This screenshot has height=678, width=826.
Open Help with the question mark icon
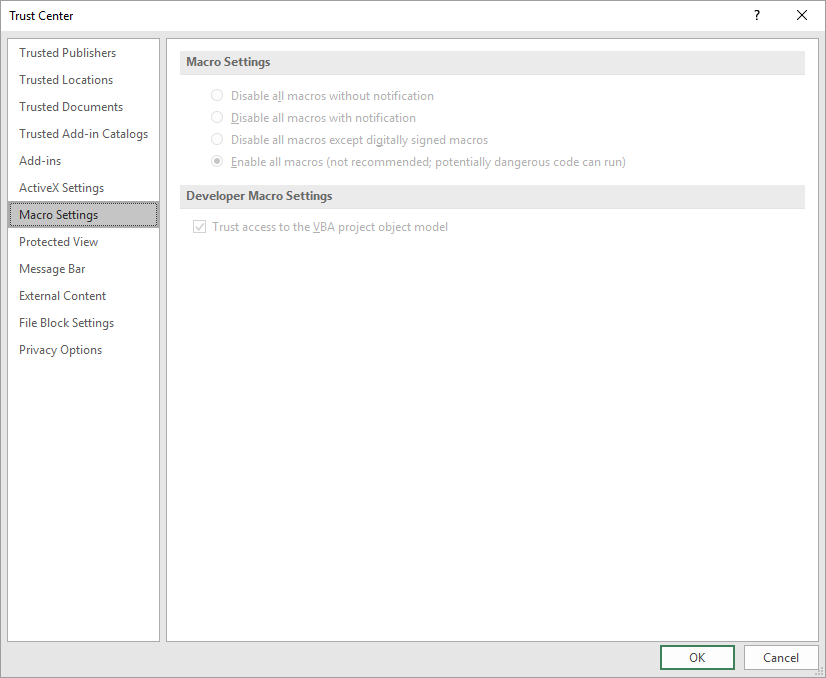coord(756,15)
